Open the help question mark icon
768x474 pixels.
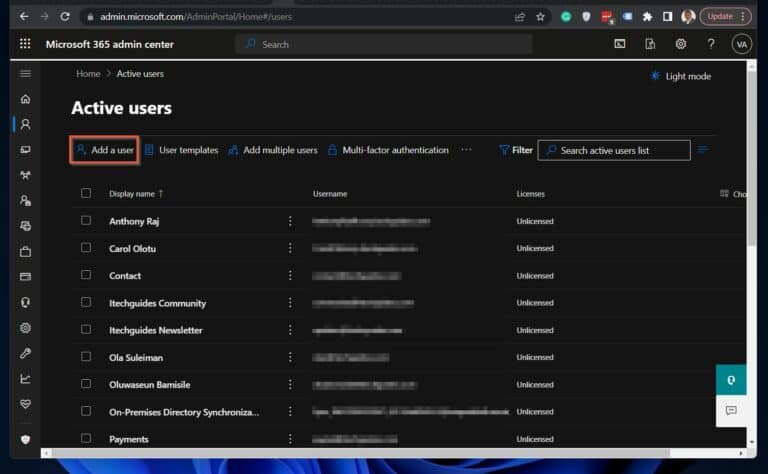(711, 44)
